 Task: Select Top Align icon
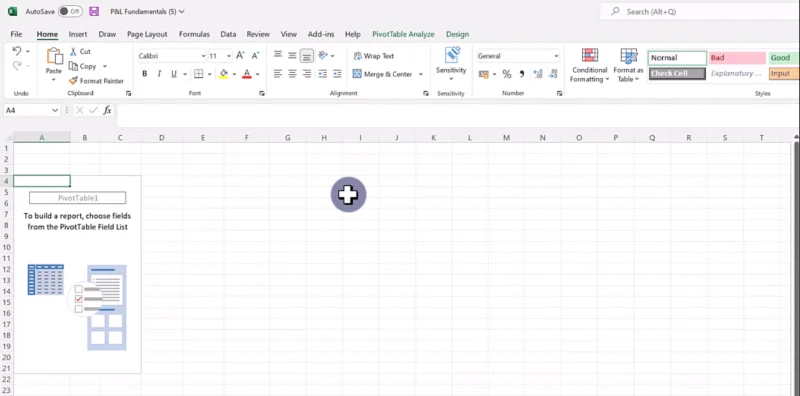tap(278, 56)
